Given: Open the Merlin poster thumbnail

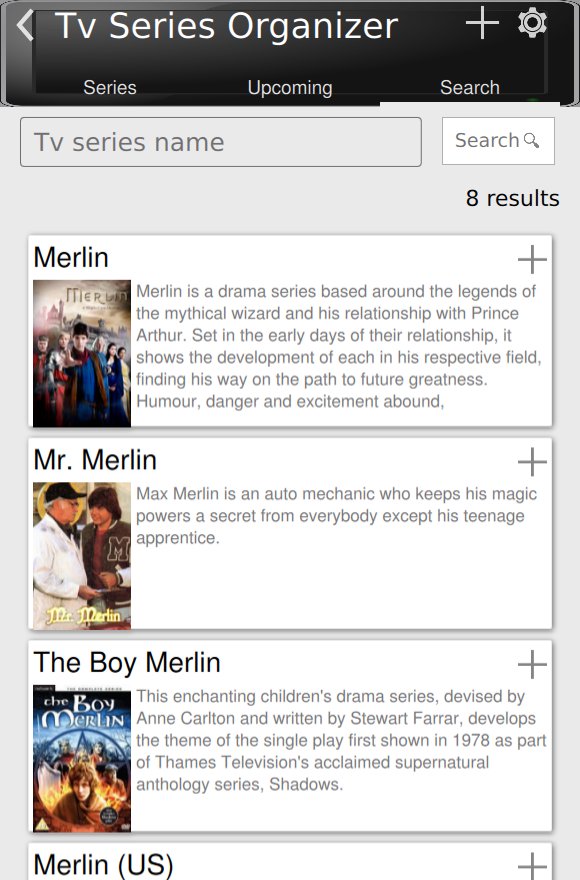Looking at the screenshot, I should [82, 354].
